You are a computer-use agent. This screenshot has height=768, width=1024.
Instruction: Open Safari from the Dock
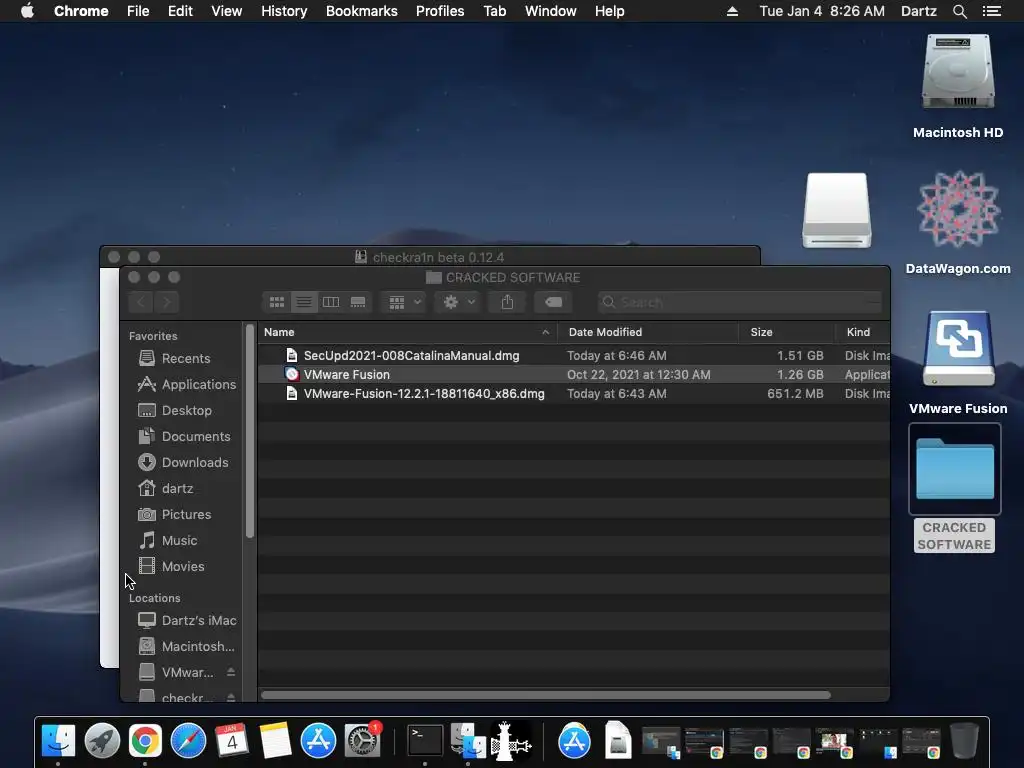pyautogui.click(x=188, y=741)
